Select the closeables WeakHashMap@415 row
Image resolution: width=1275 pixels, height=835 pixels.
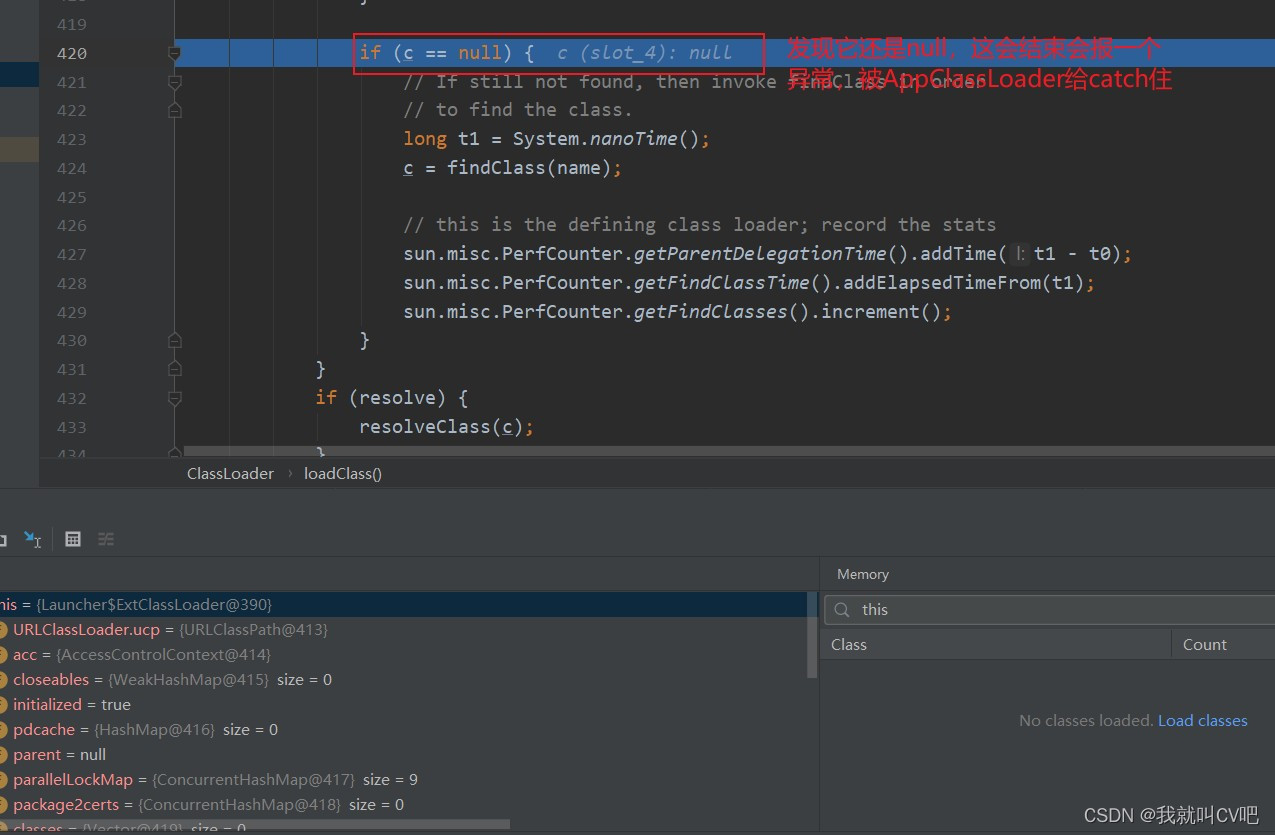click(x=403, y=680)
